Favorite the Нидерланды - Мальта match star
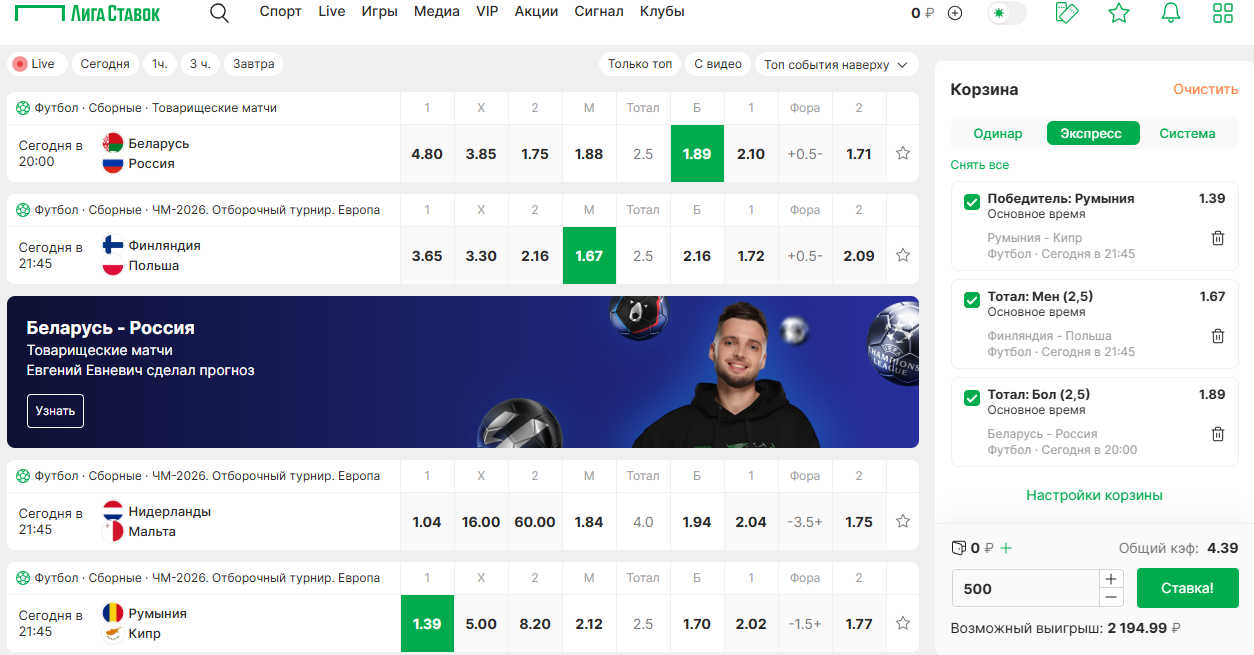Screen dimensions: 1254x655 point(903,521)
